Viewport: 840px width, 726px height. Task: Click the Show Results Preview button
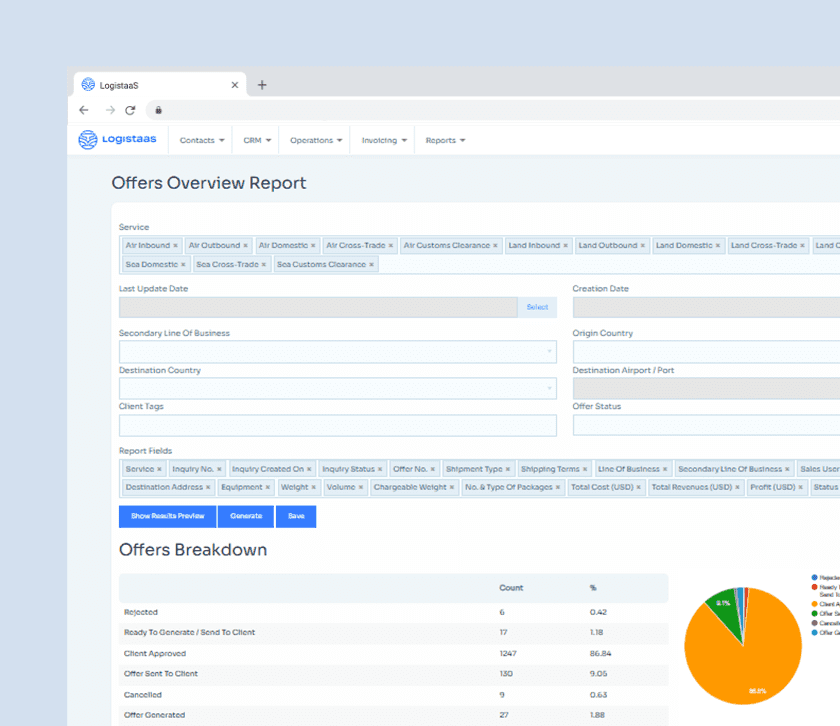click(166, 516)
